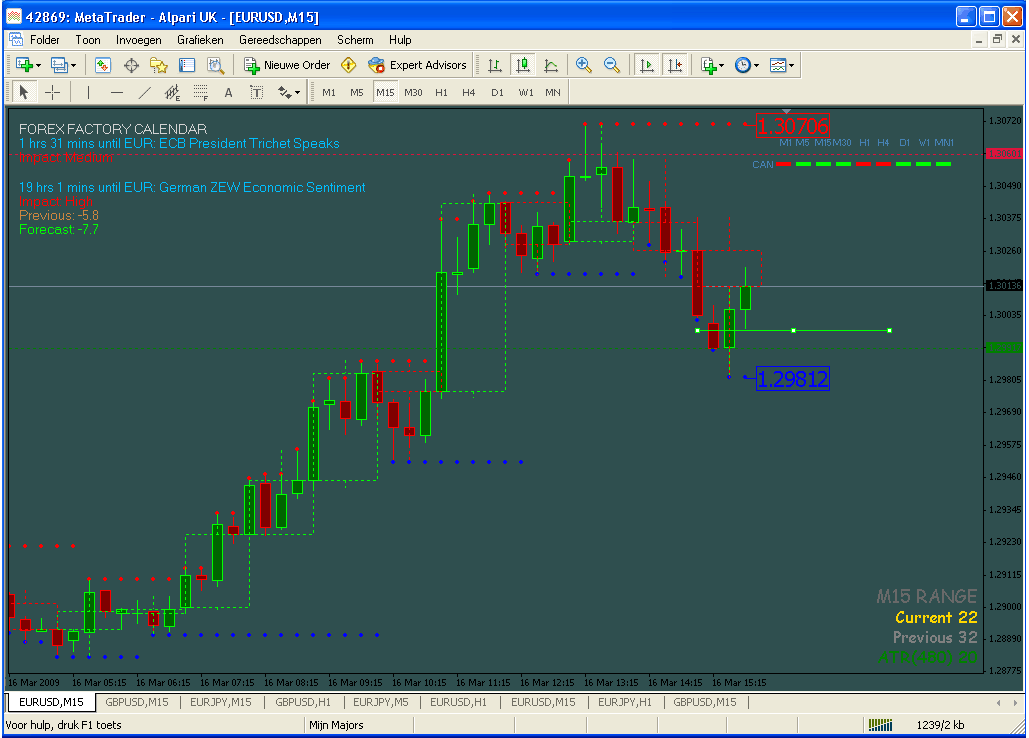The width and height of the screenshot is (1029, 738).
Task: Click the Data Window crosshair-circle icon
Action: (x=131, y=65)
